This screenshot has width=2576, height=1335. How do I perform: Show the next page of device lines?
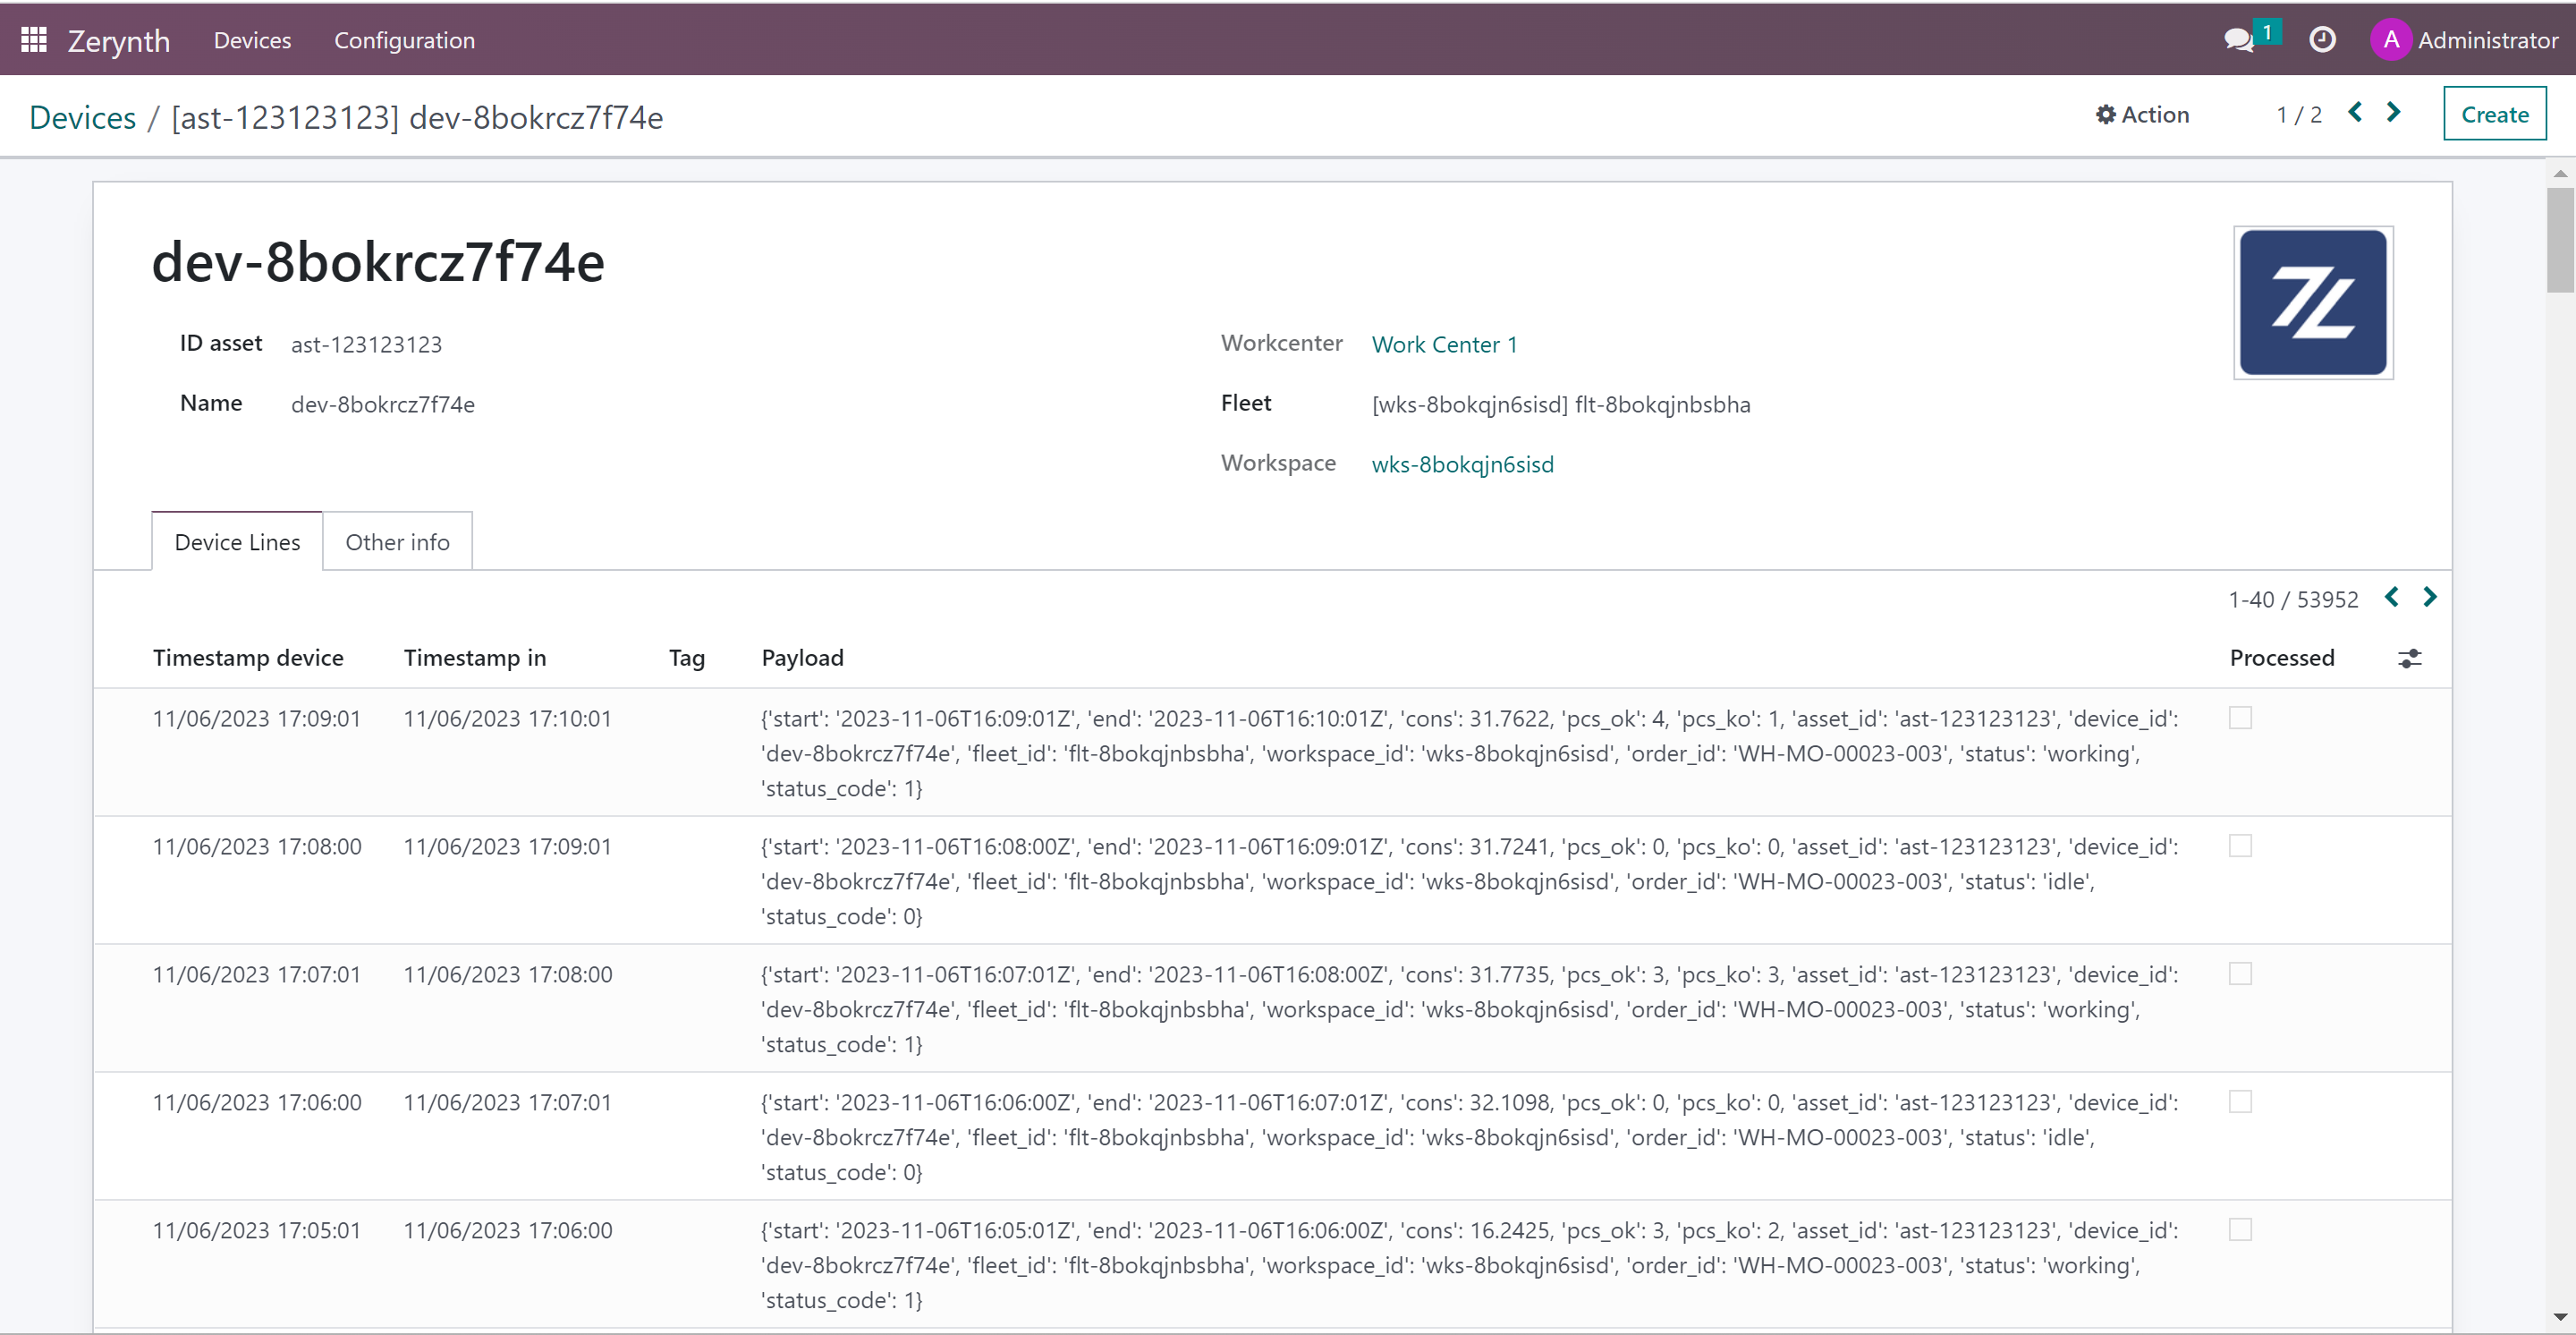tap(2431, 597)
